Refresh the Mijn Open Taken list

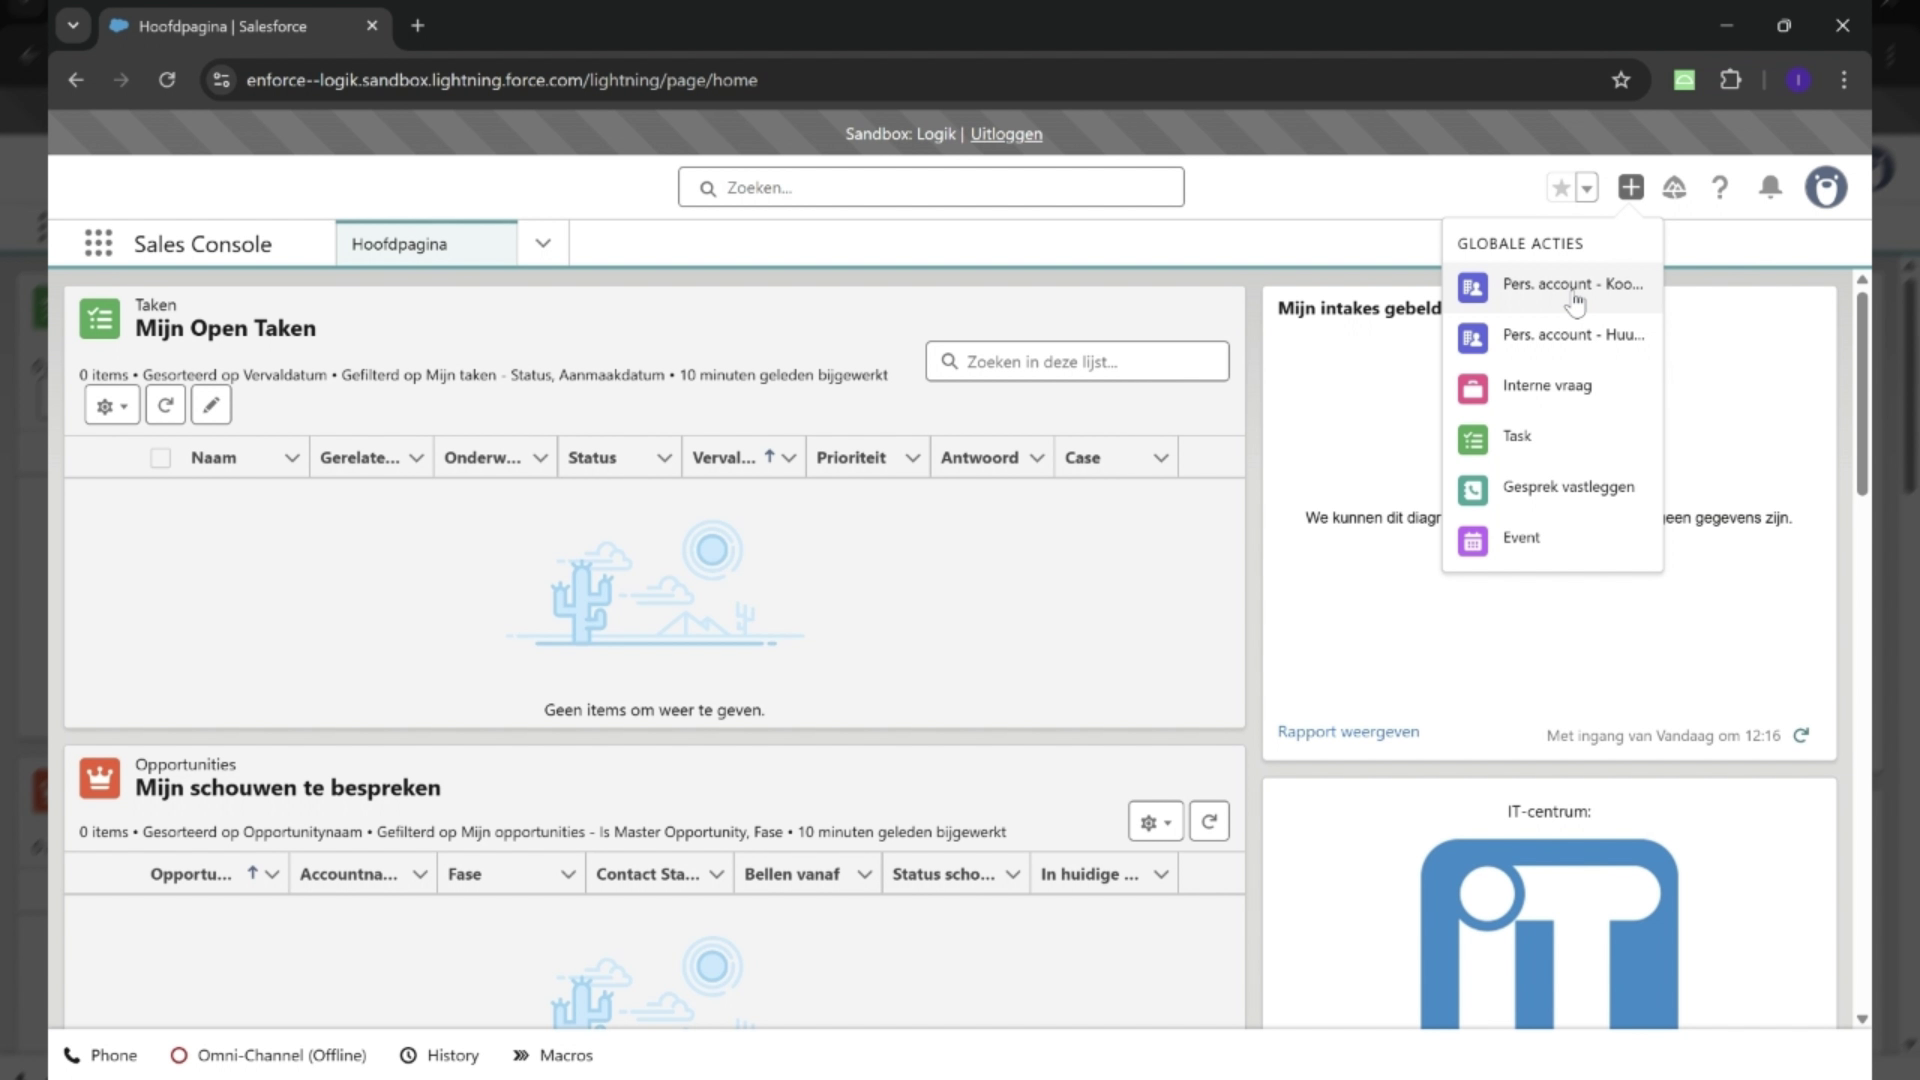click(x=165, y=405)
